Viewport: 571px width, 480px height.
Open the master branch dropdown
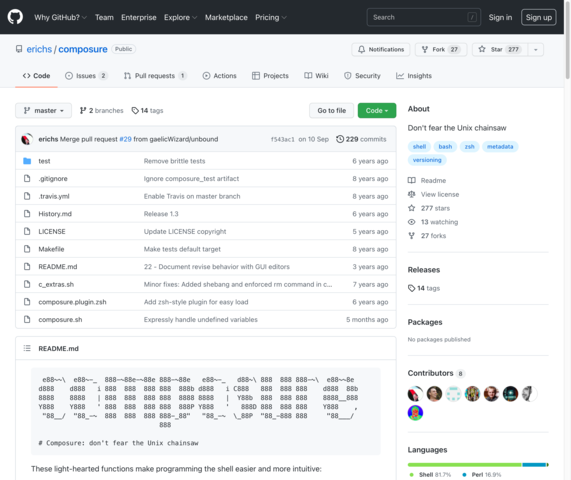(x=43, y=110)
